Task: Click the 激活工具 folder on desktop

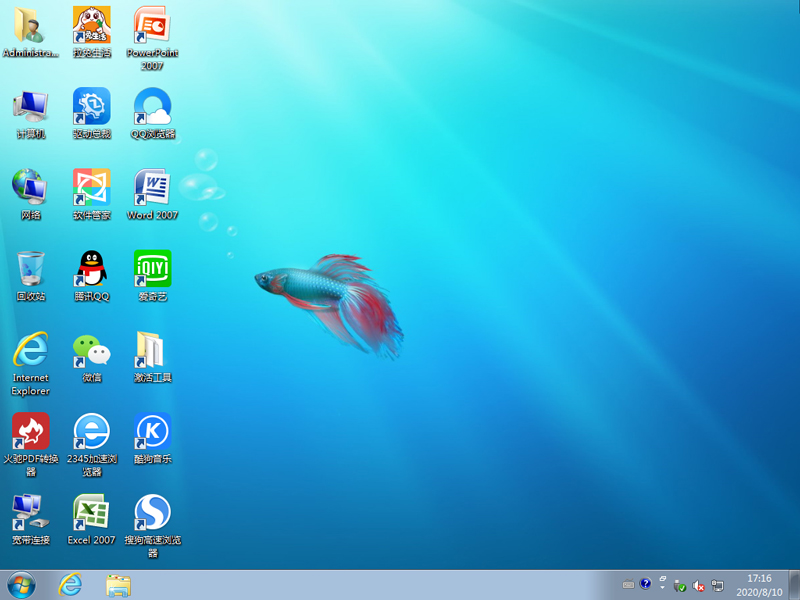Action: (152, 350)
